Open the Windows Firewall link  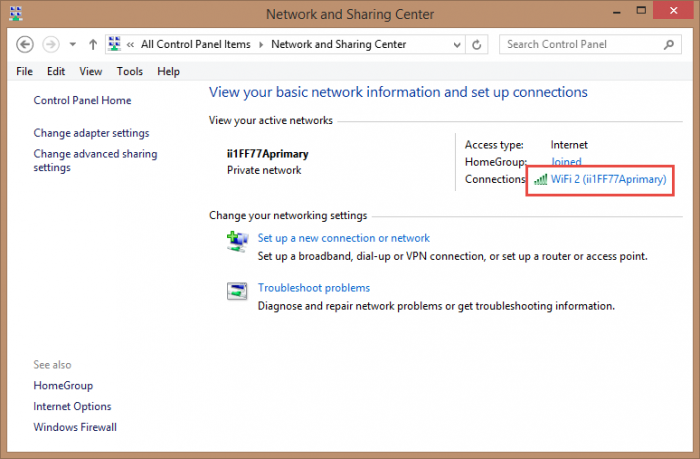75,427
